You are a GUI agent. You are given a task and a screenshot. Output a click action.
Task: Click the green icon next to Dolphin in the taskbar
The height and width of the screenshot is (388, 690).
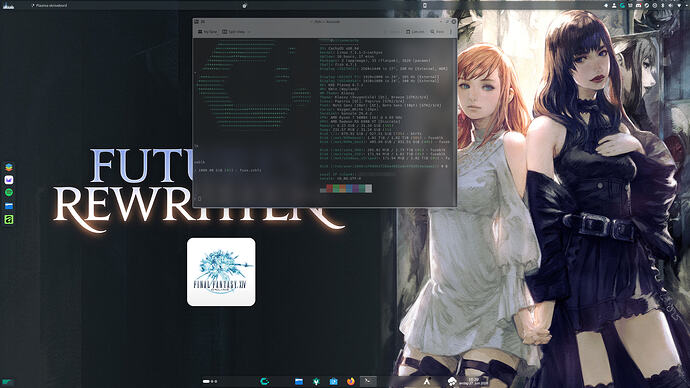pos(316,381)
